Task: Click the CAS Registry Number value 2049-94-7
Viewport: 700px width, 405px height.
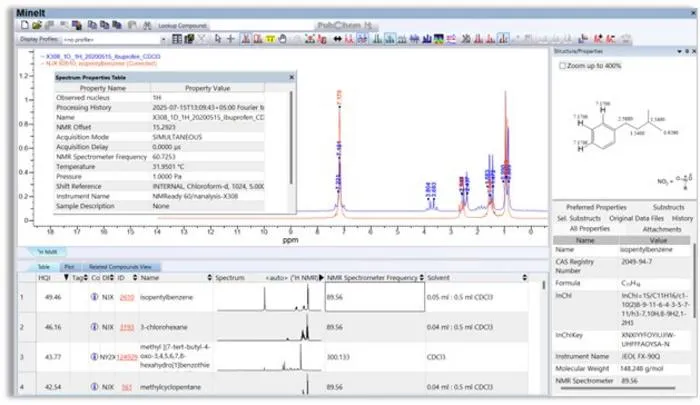Action: [x=636, y=262]
